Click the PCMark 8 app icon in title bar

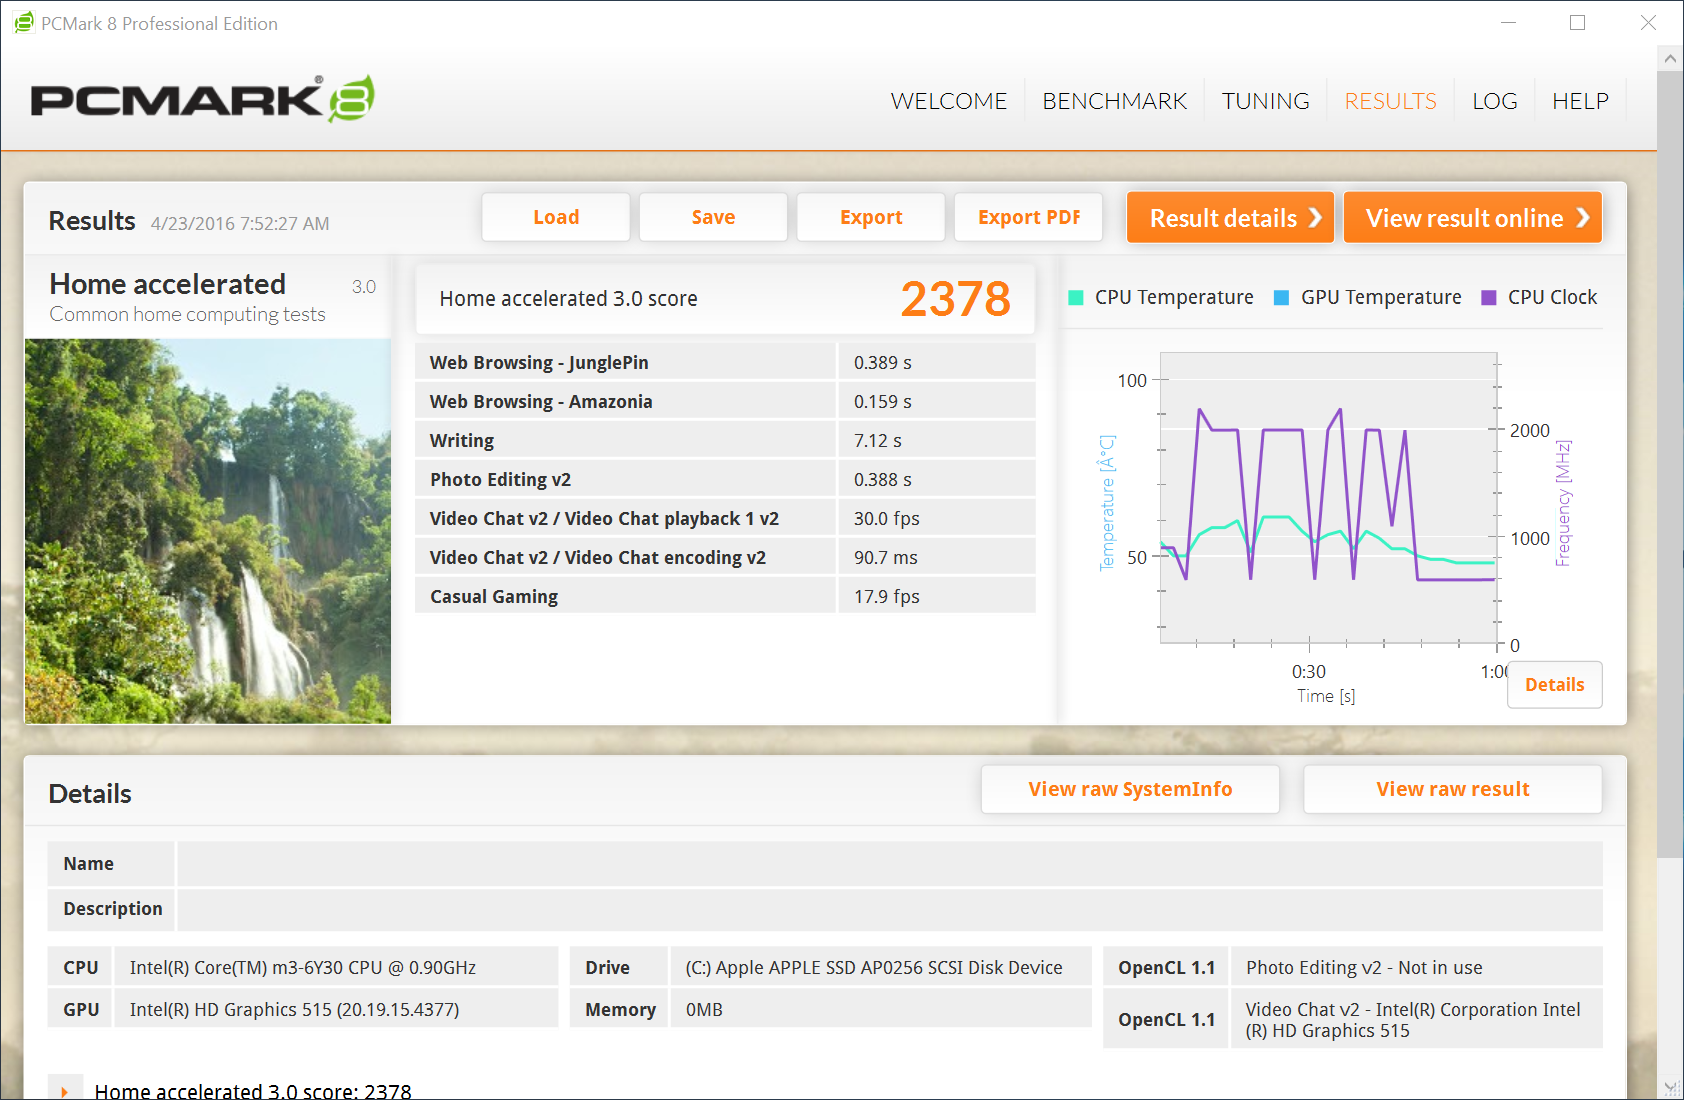(x=23, y=23)
